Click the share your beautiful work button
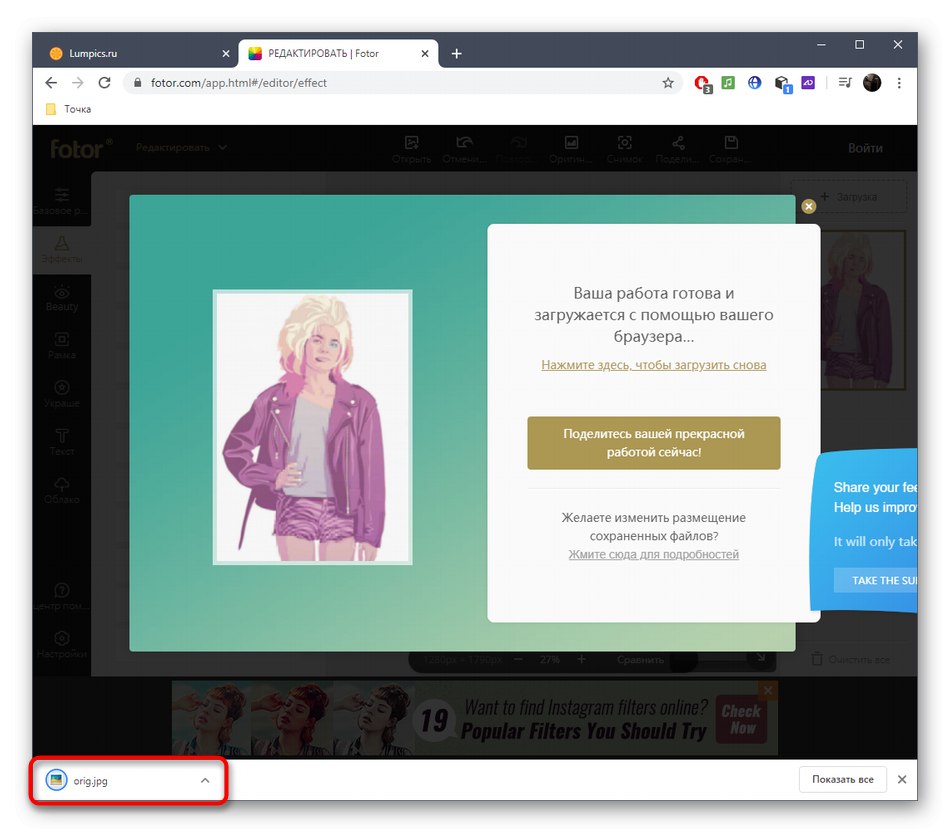Viewport: 950px width, 833px height. [653, 443]
